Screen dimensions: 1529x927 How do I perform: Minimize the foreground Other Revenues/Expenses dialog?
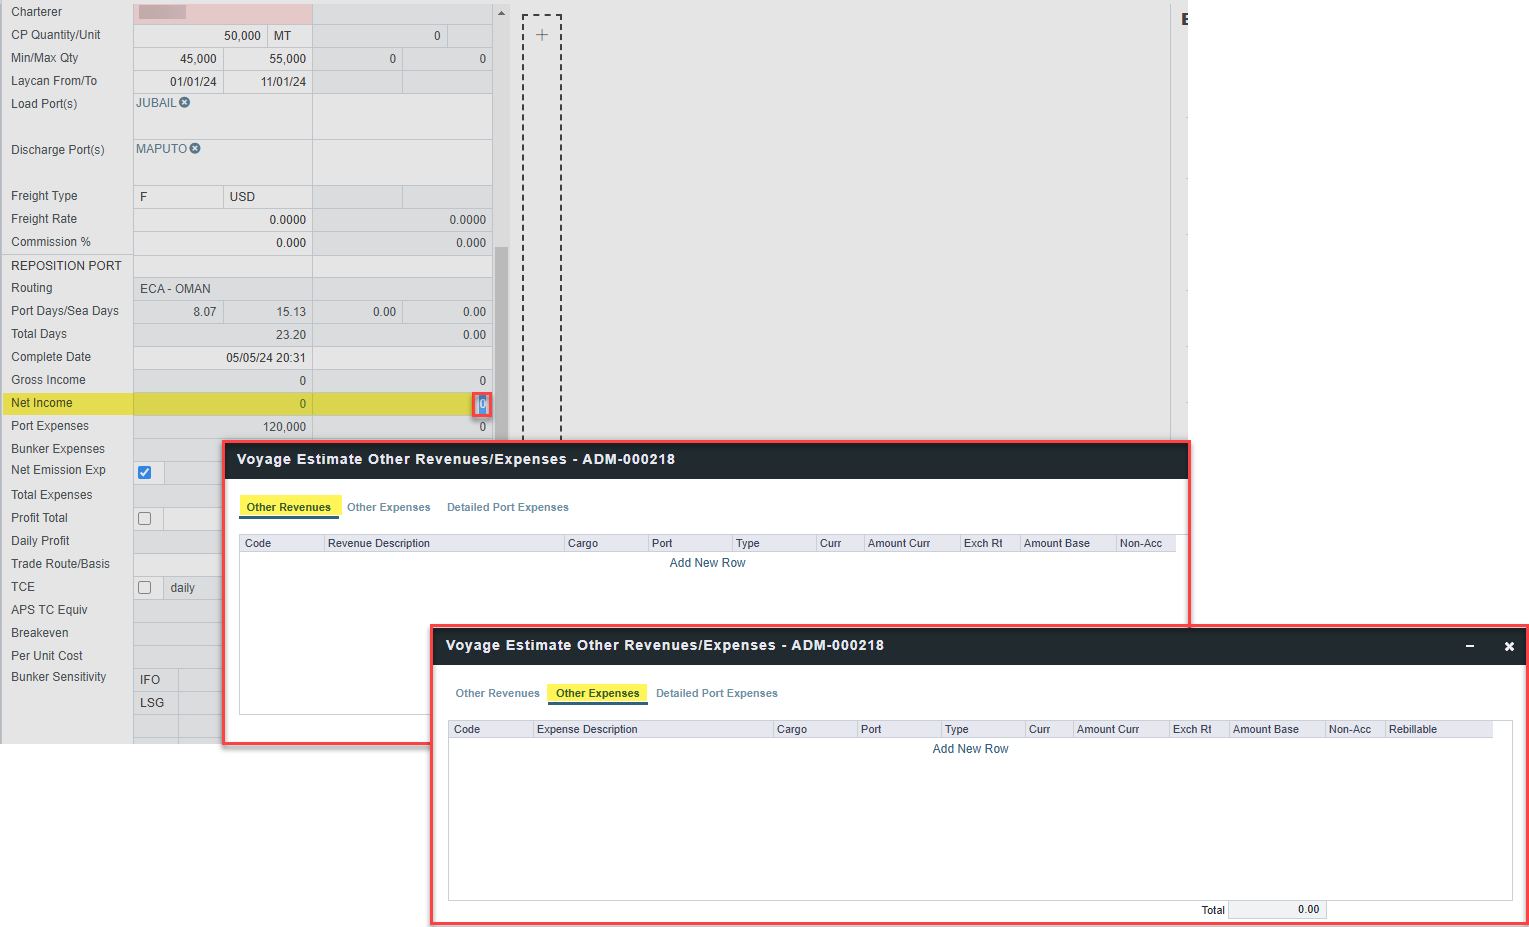1470,647
